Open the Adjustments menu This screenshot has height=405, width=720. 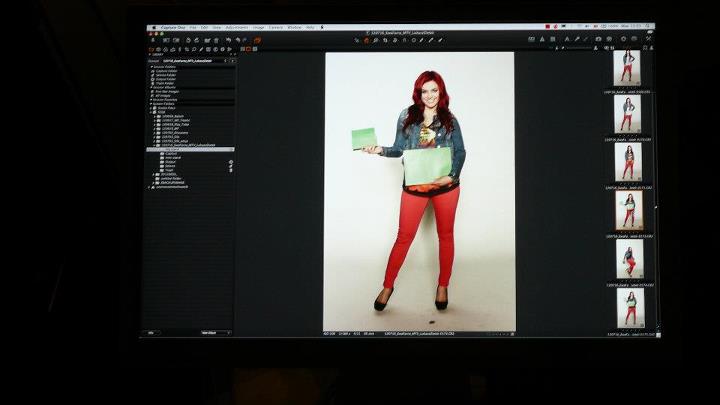coord(237,28)
